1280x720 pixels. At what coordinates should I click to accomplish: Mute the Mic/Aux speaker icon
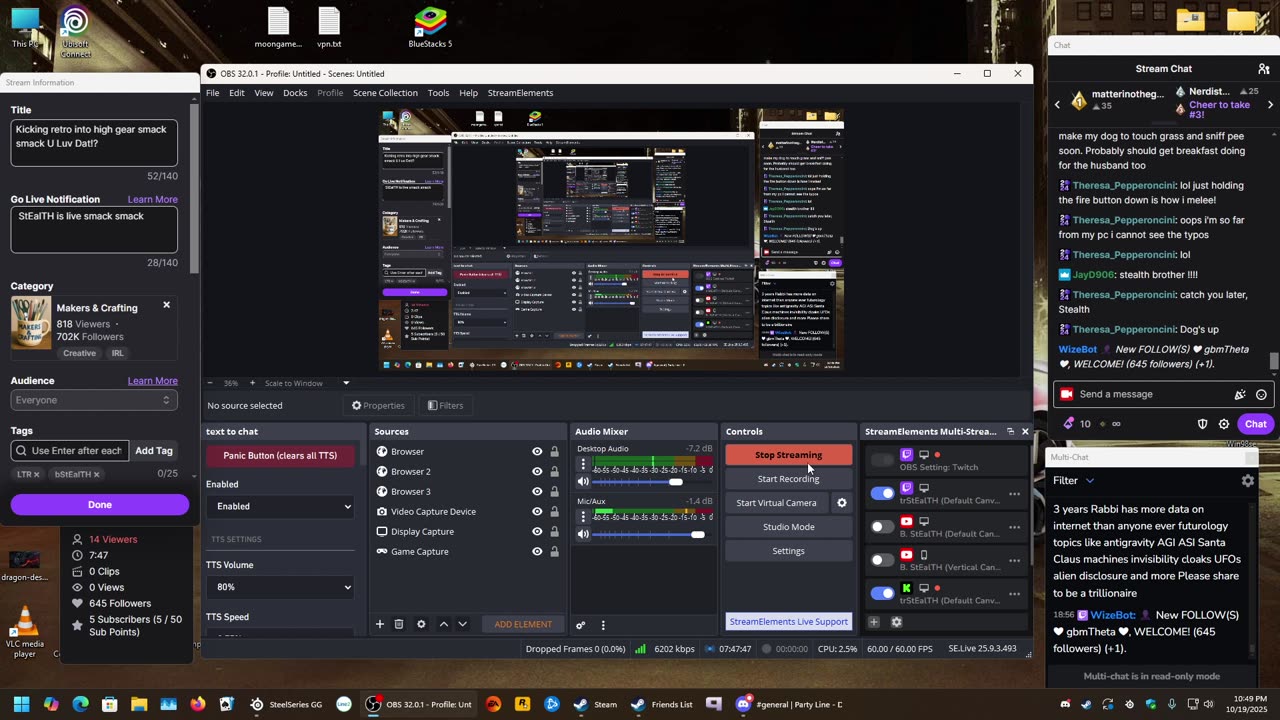pos(583,534)
